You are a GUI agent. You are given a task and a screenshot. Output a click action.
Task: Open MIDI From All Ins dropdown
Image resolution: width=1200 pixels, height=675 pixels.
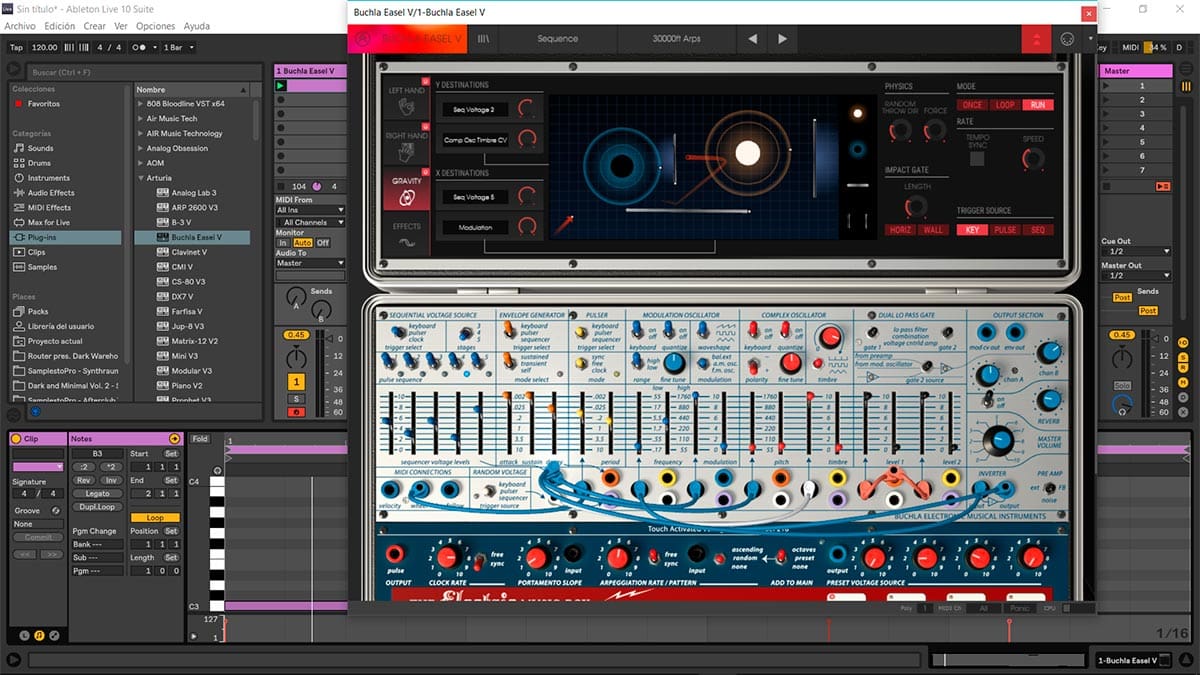point(311,210)
